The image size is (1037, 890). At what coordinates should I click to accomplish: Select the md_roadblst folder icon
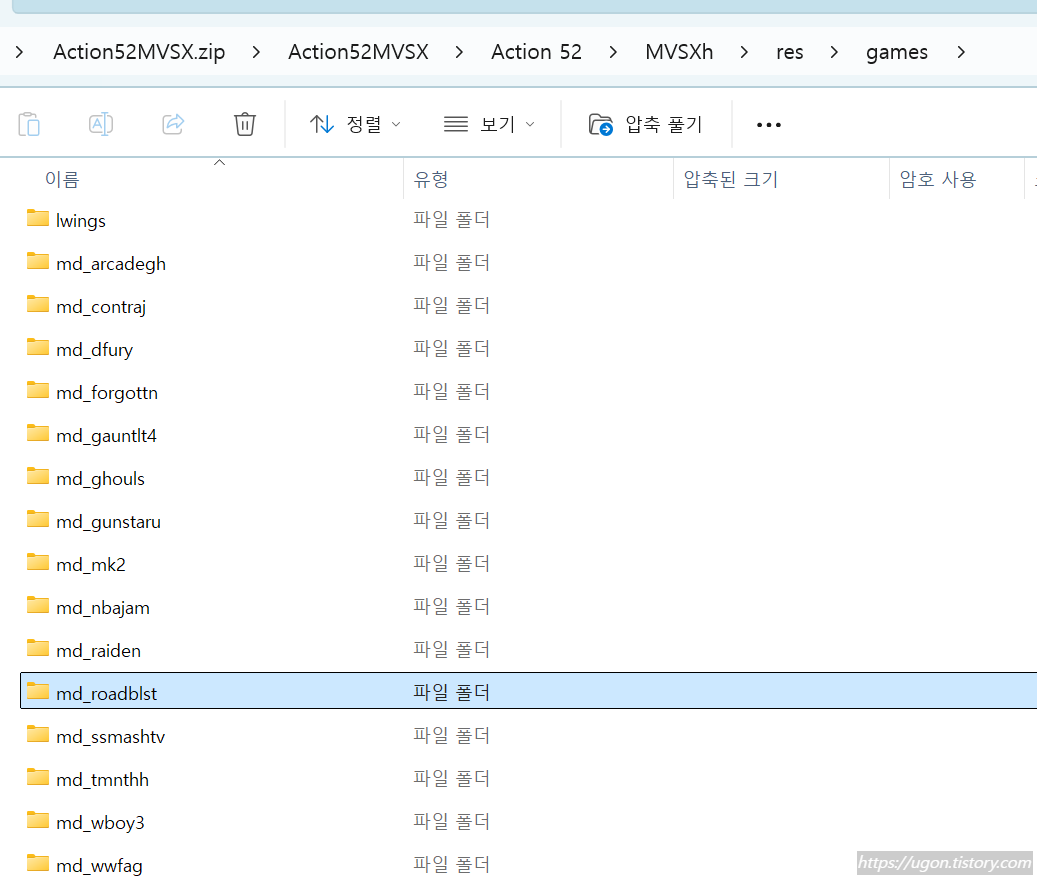(x=38, y=691)
